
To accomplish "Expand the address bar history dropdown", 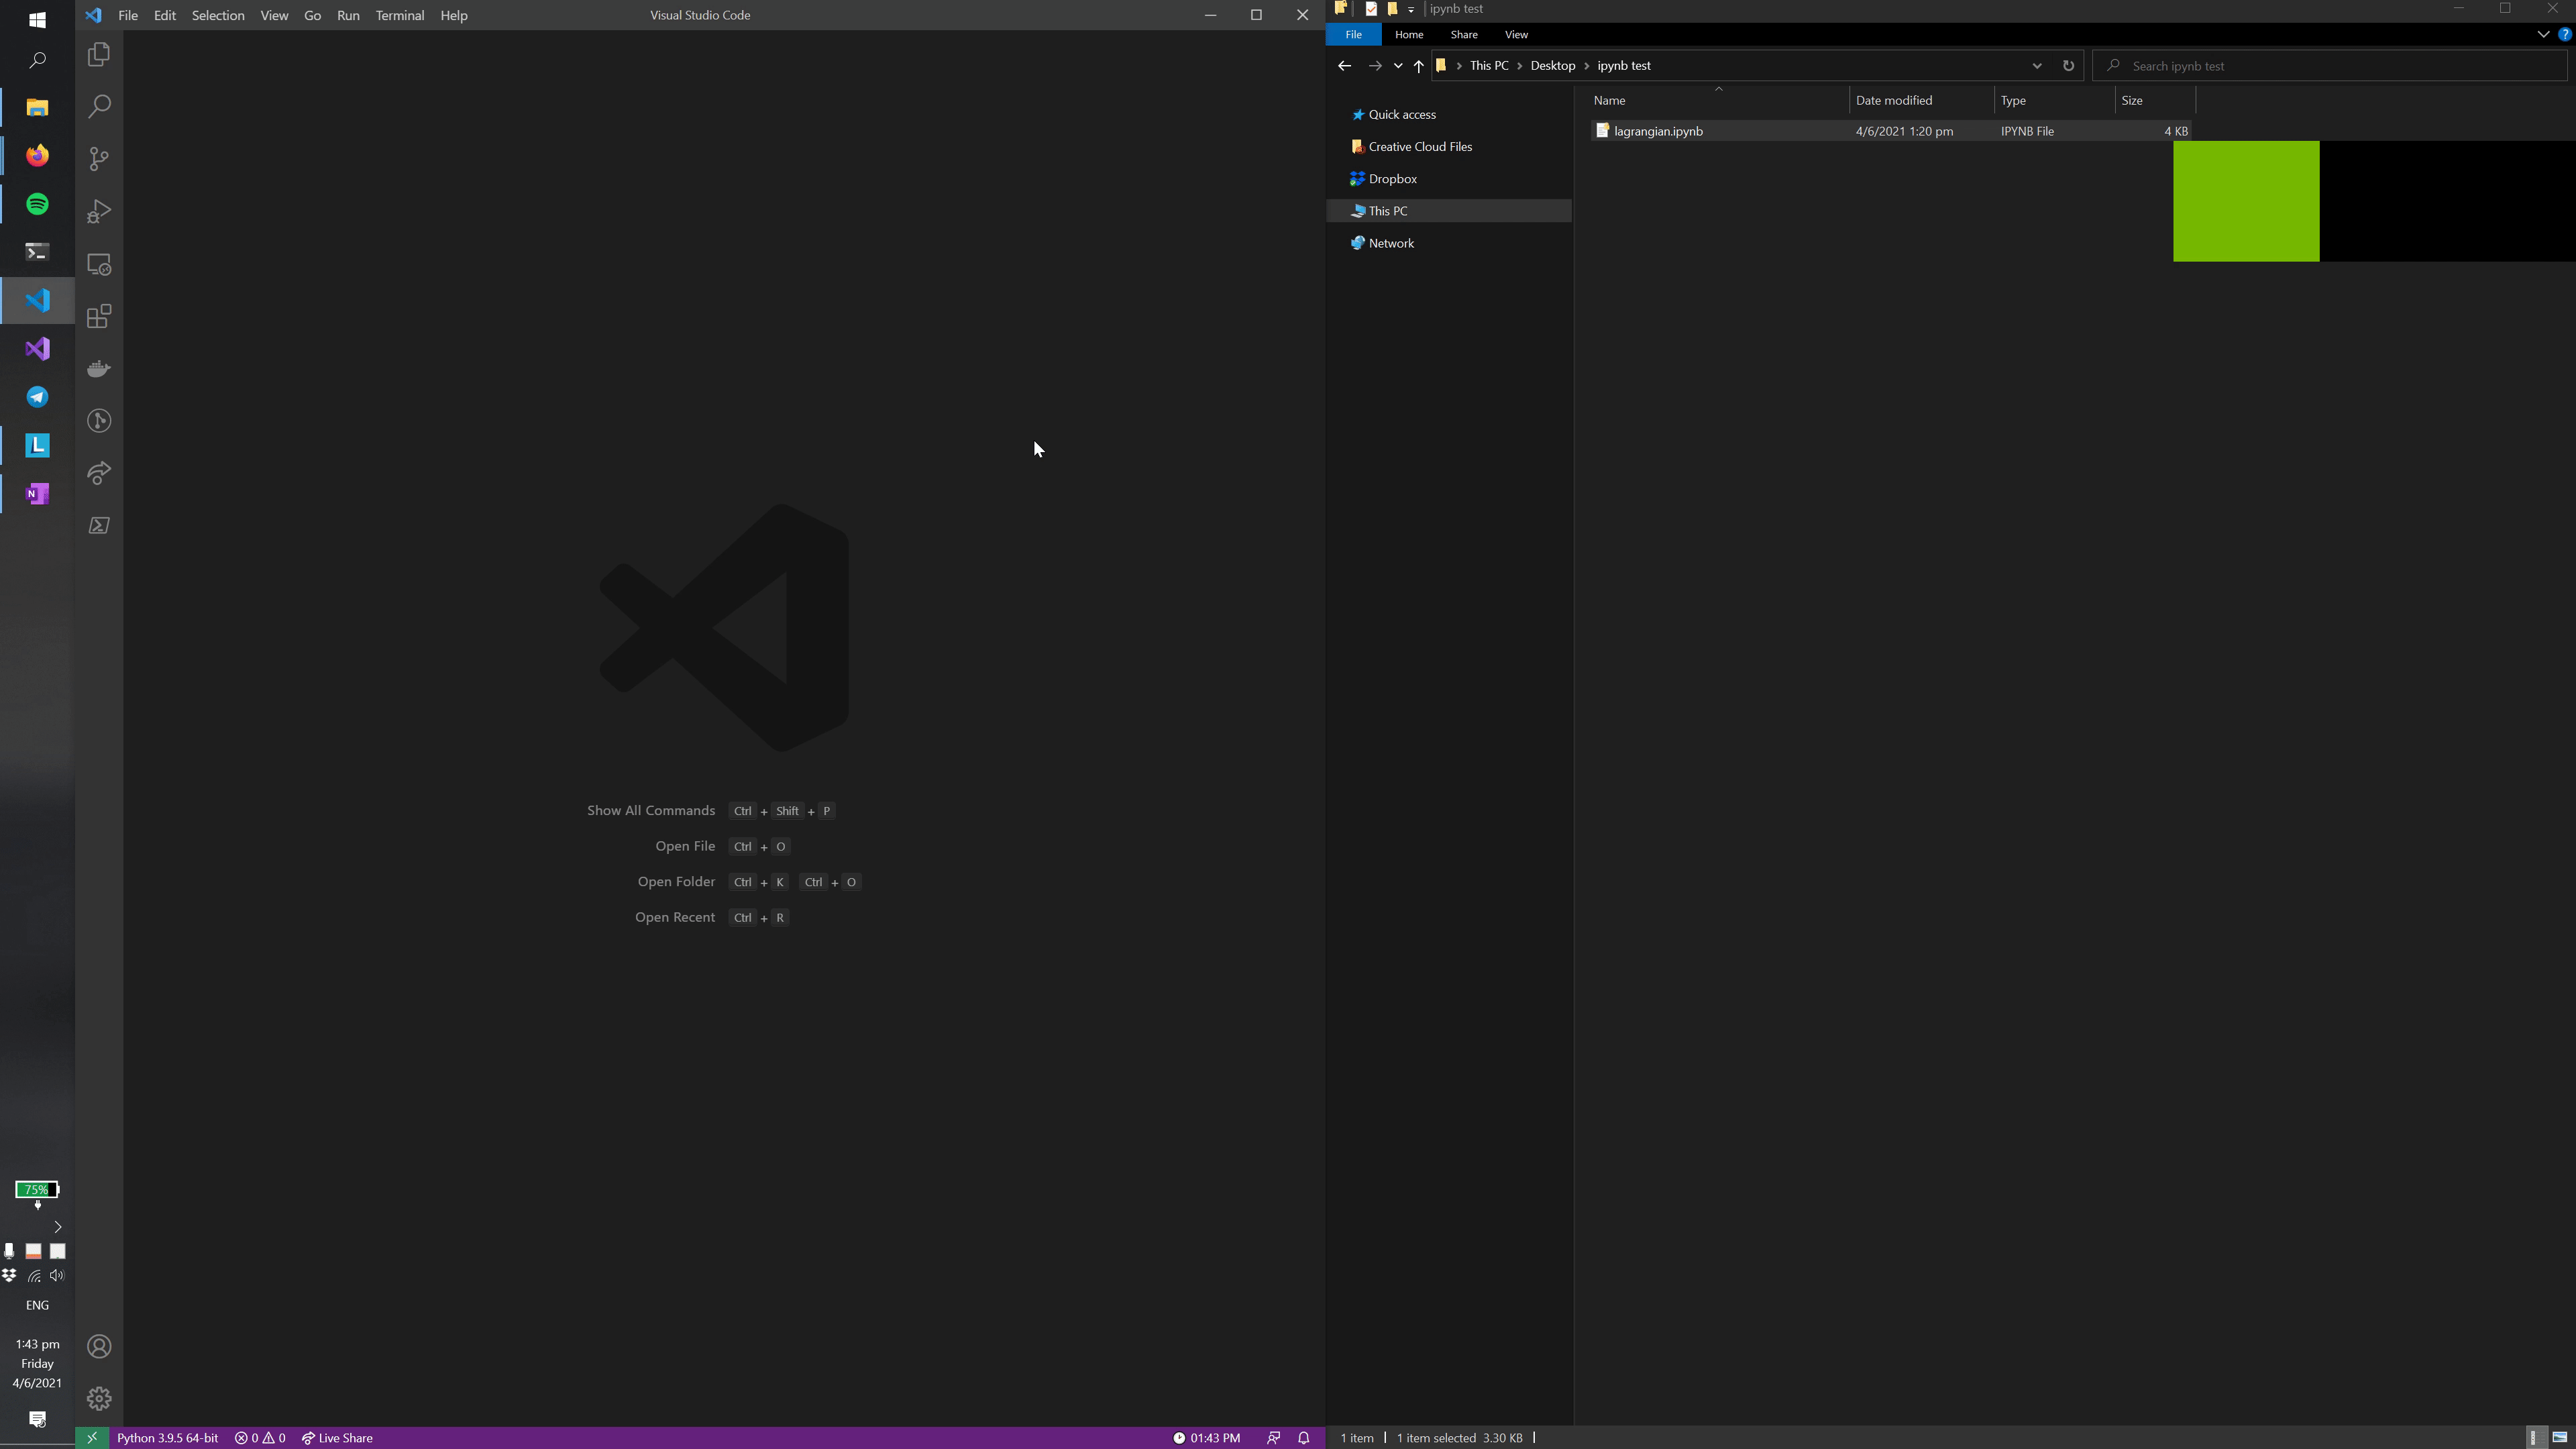I will click(x=2037, y=66).
